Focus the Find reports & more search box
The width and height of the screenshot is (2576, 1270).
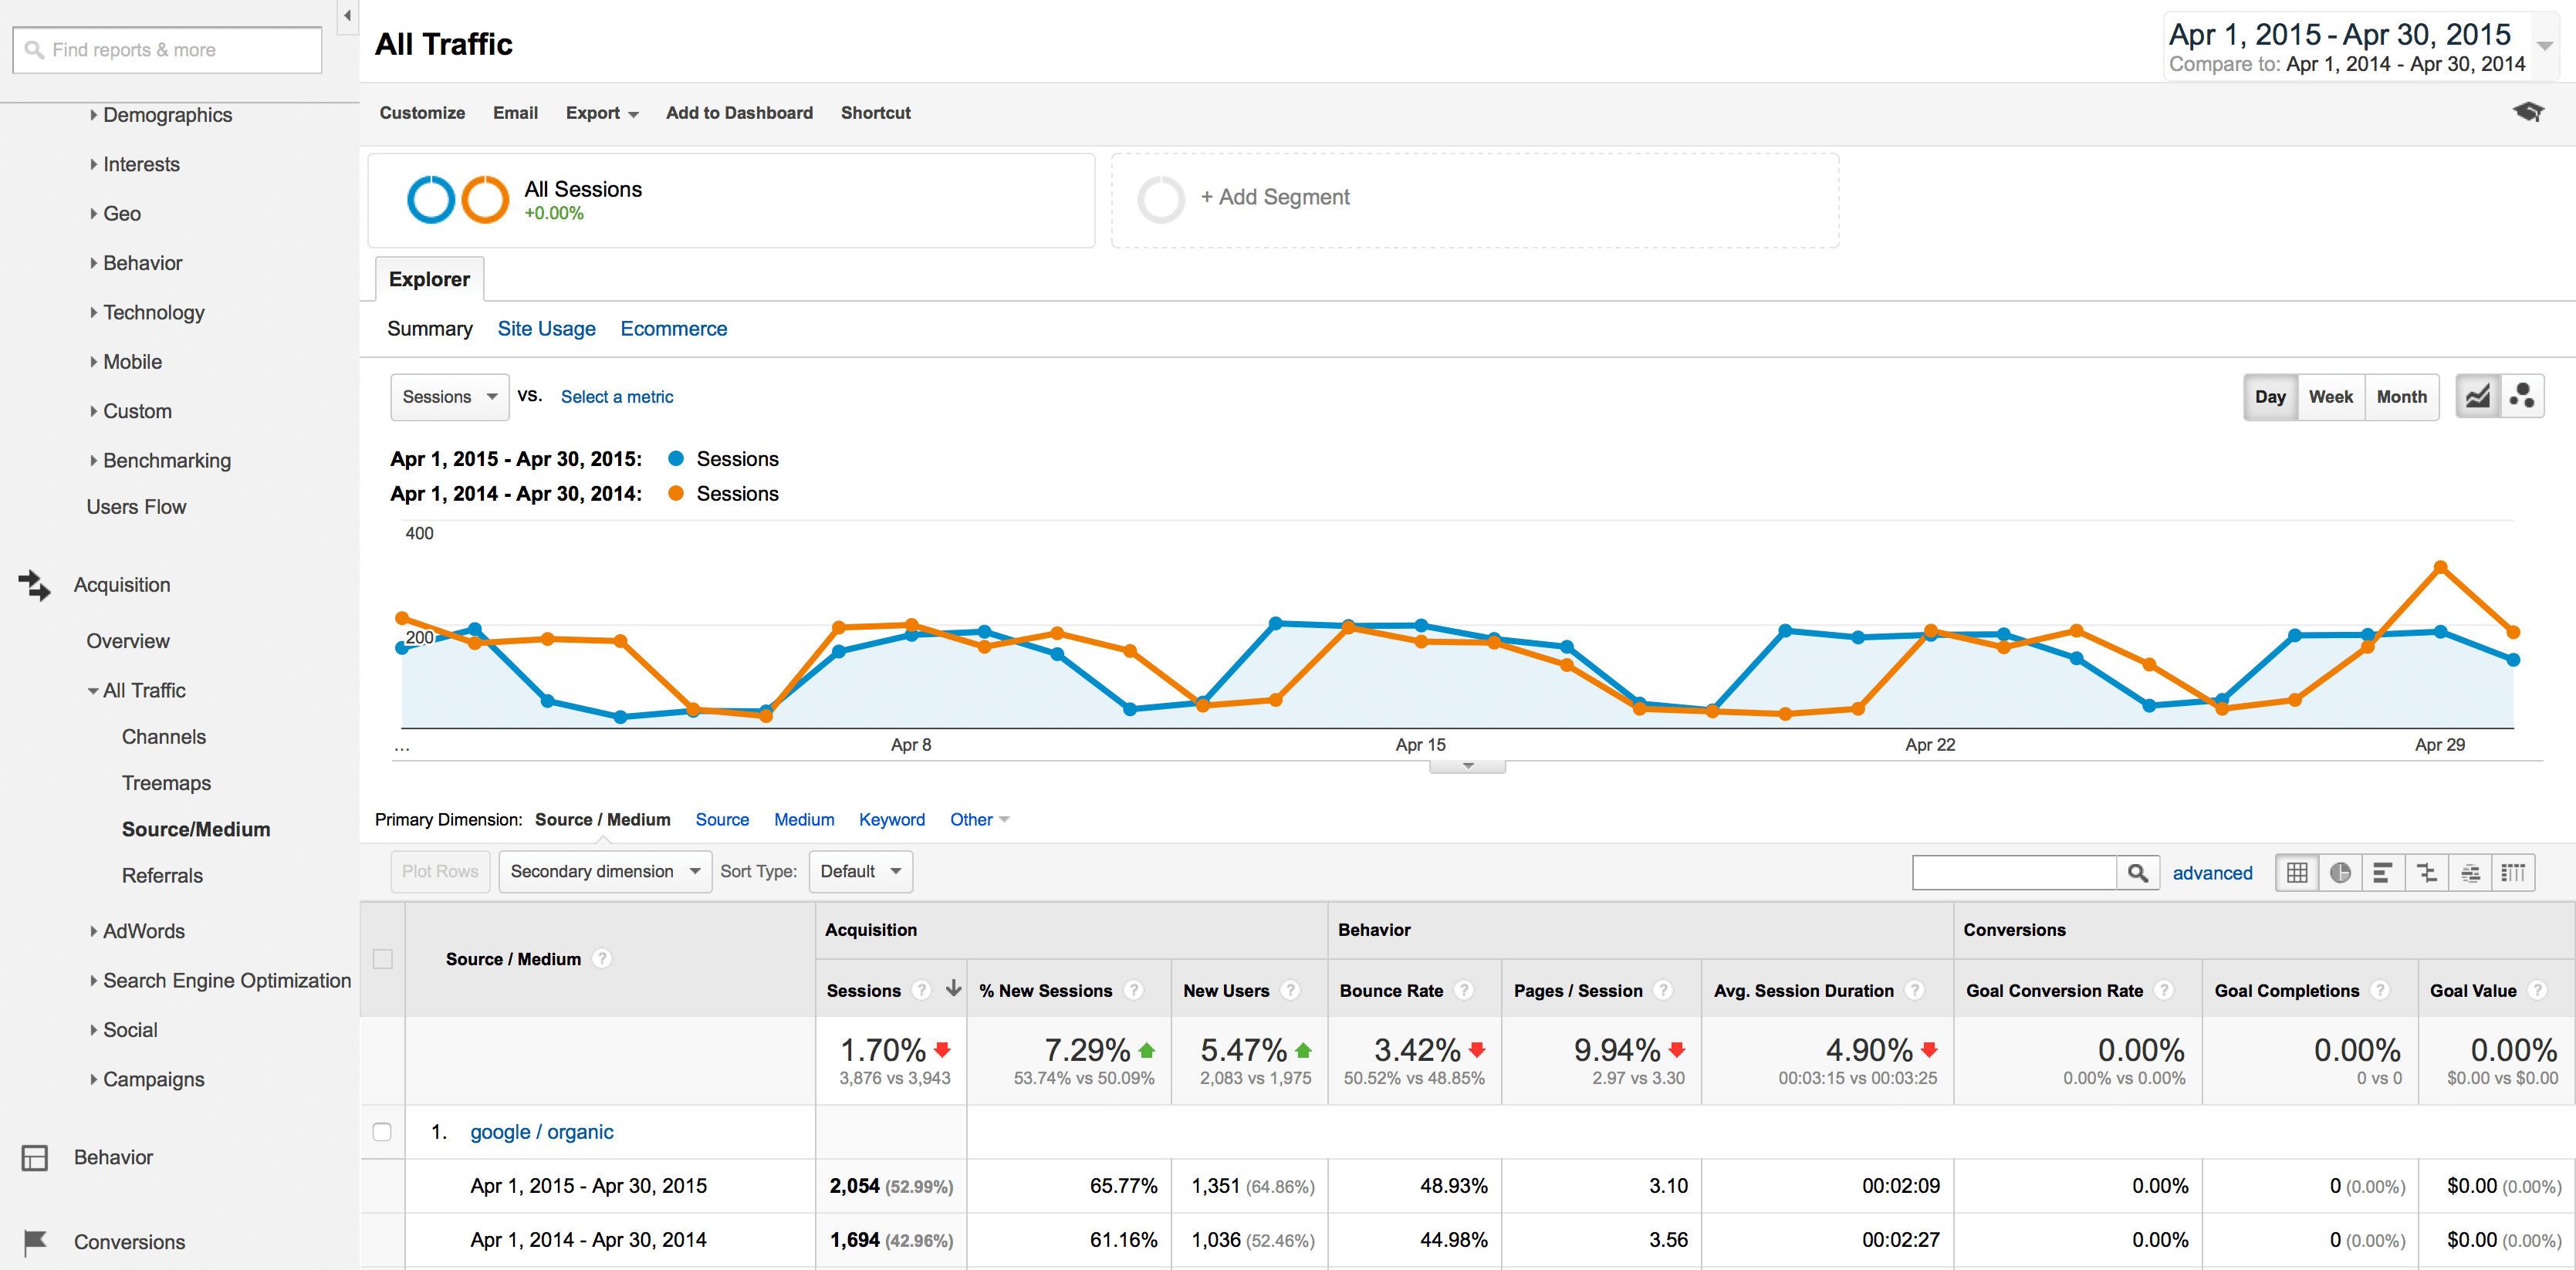167,50
